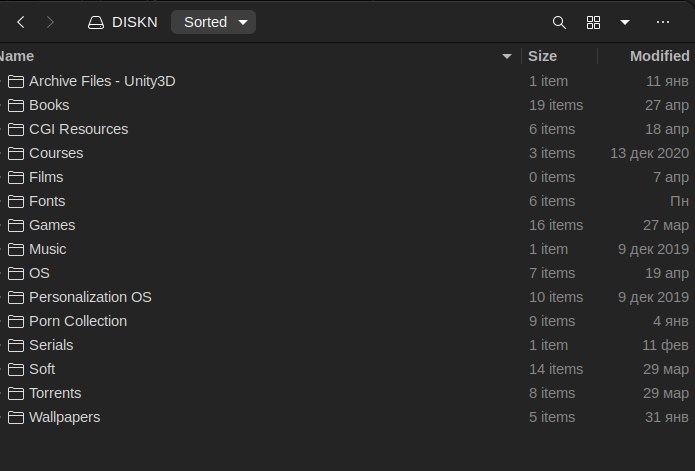This screenshot has height=471, width=695.
Task: Go forward with the right arrow
Action: tap(50, 22)
